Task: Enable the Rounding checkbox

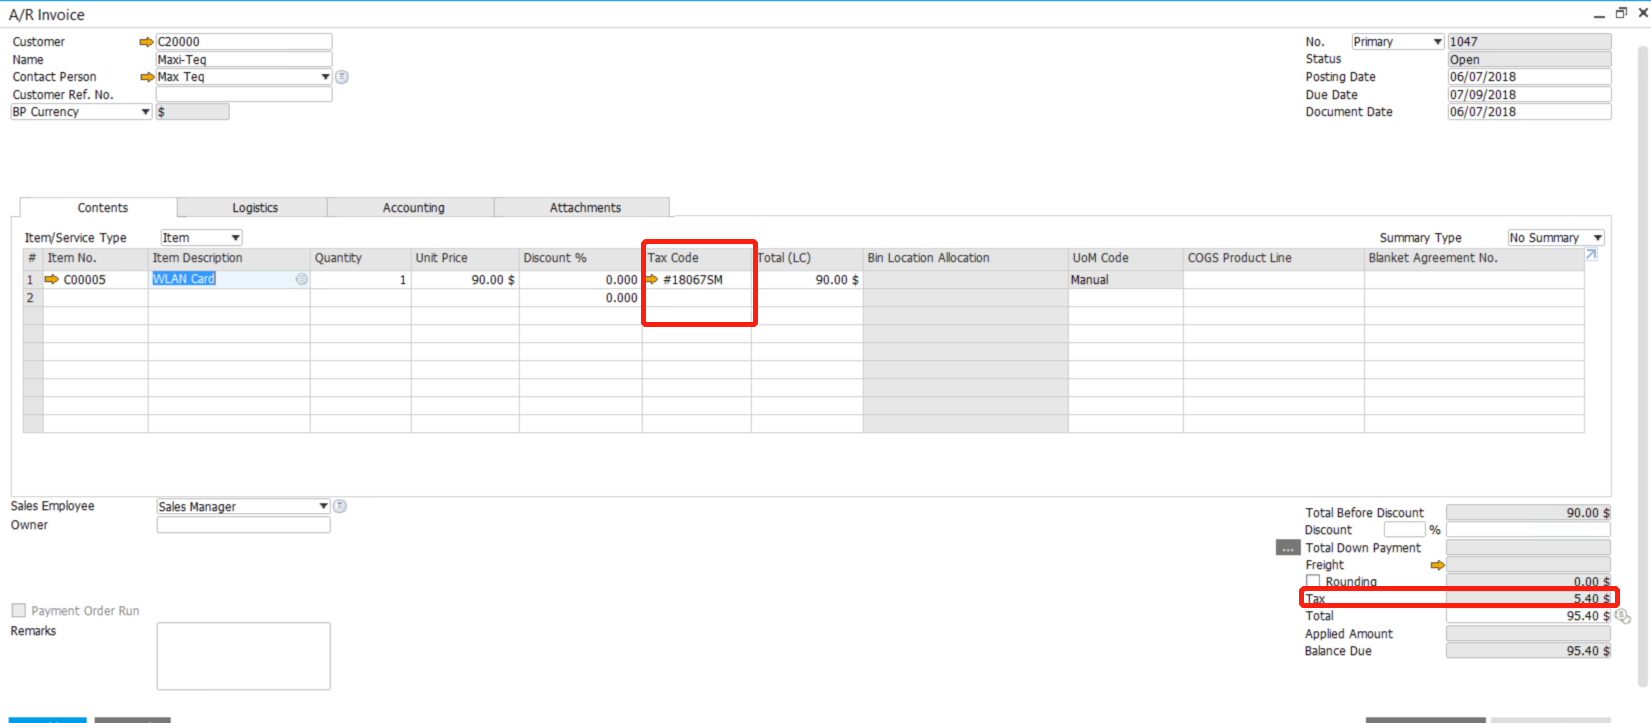Action: point(1313,581)
